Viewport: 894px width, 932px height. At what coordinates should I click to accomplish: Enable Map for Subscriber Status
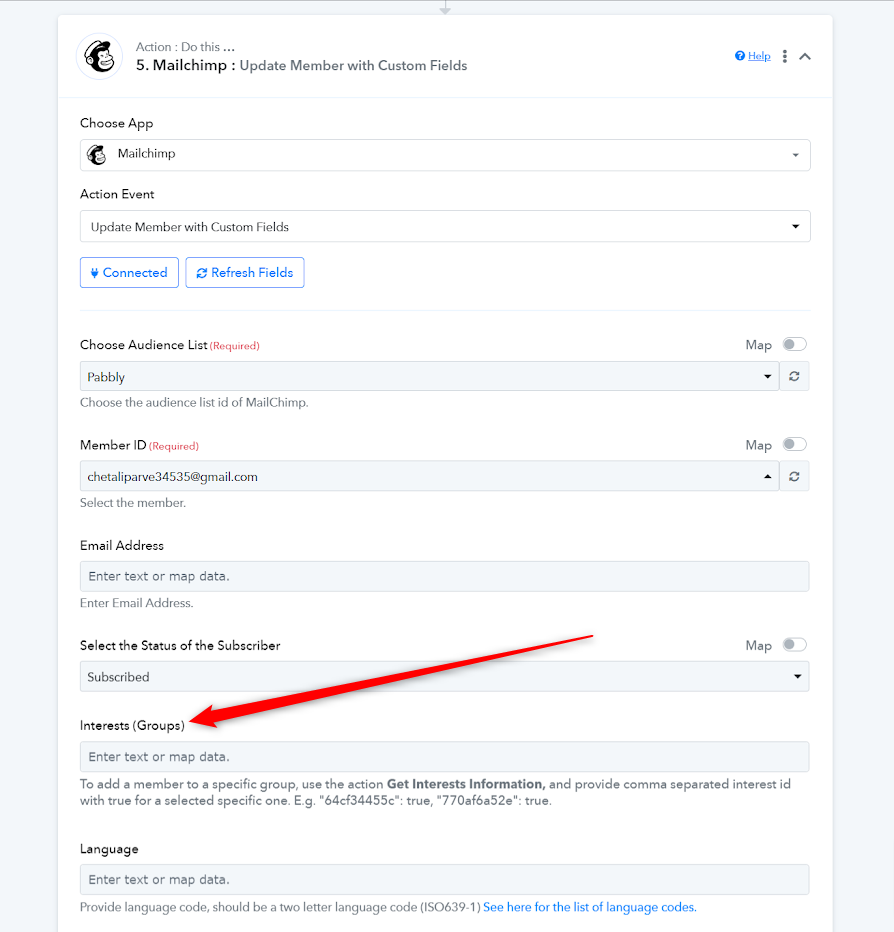coord(794,645)
